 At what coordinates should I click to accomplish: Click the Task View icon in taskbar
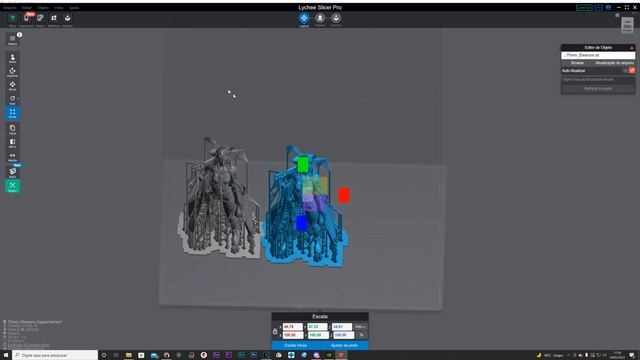click(116, 355)
